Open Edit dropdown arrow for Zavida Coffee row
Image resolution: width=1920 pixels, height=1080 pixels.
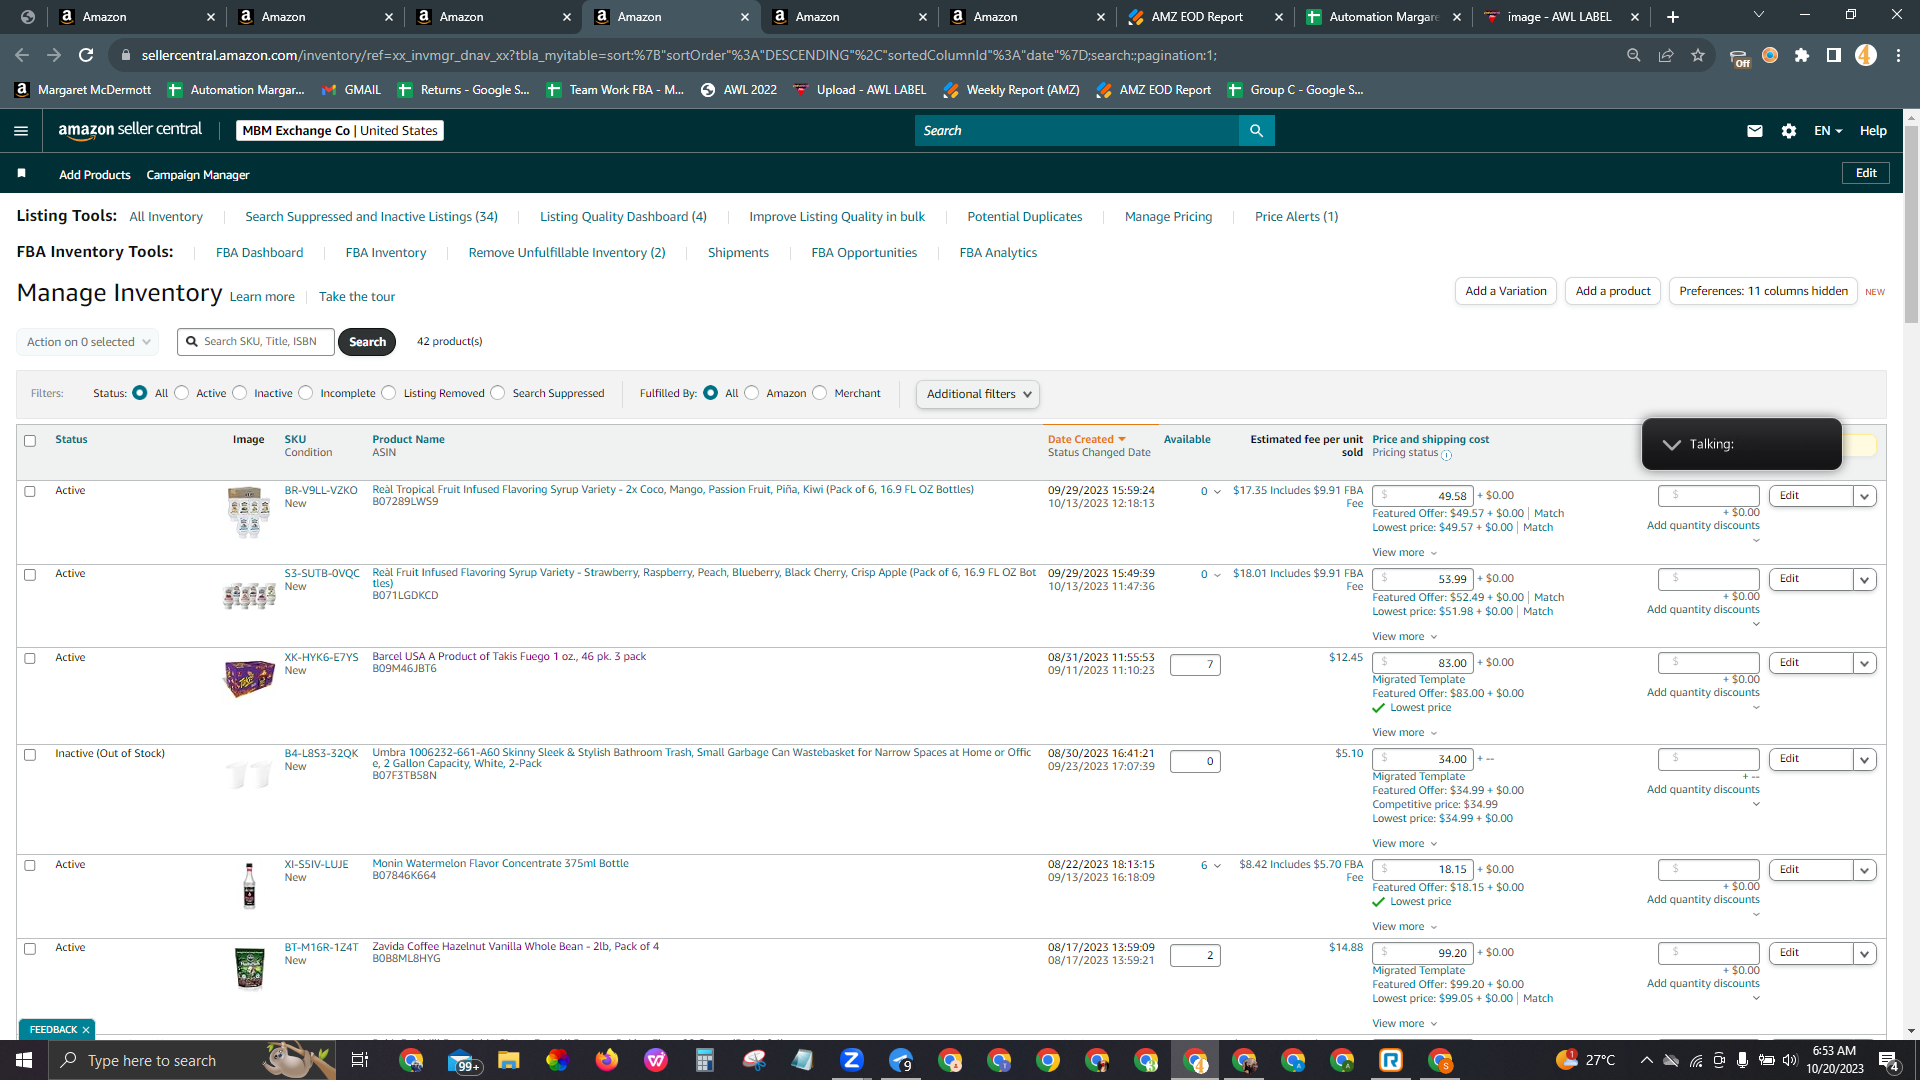(x=1865, y=954)
